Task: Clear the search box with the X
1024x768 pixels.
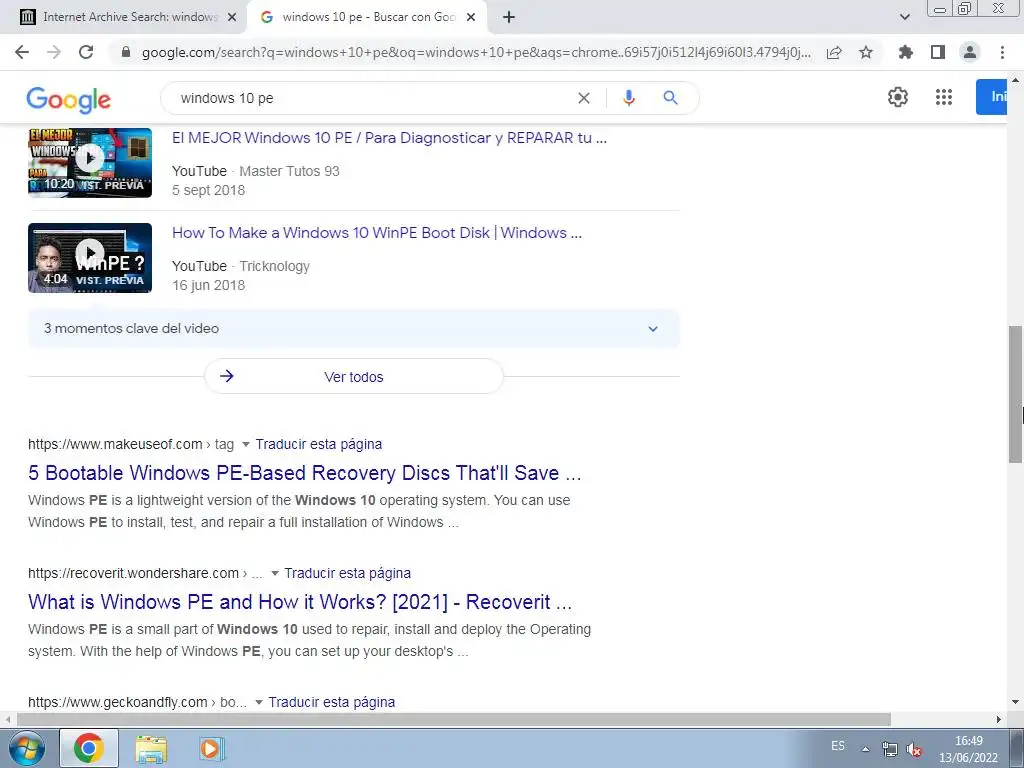Action: [584, 98]
